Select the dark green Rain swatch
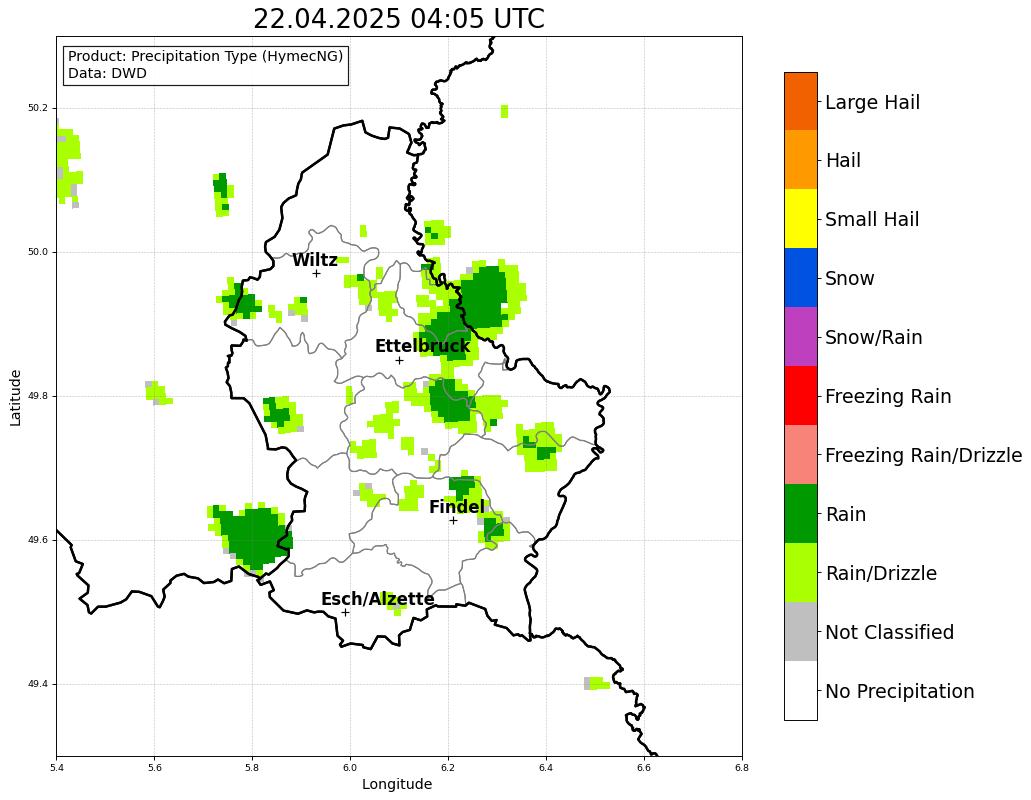Screen dimensions: 1031x800 coord(801,513)
